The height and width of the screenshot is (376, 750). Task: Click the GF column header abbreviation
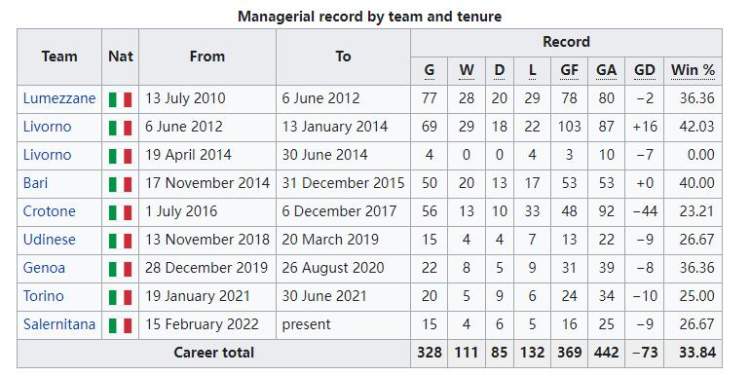pos(569,70)
